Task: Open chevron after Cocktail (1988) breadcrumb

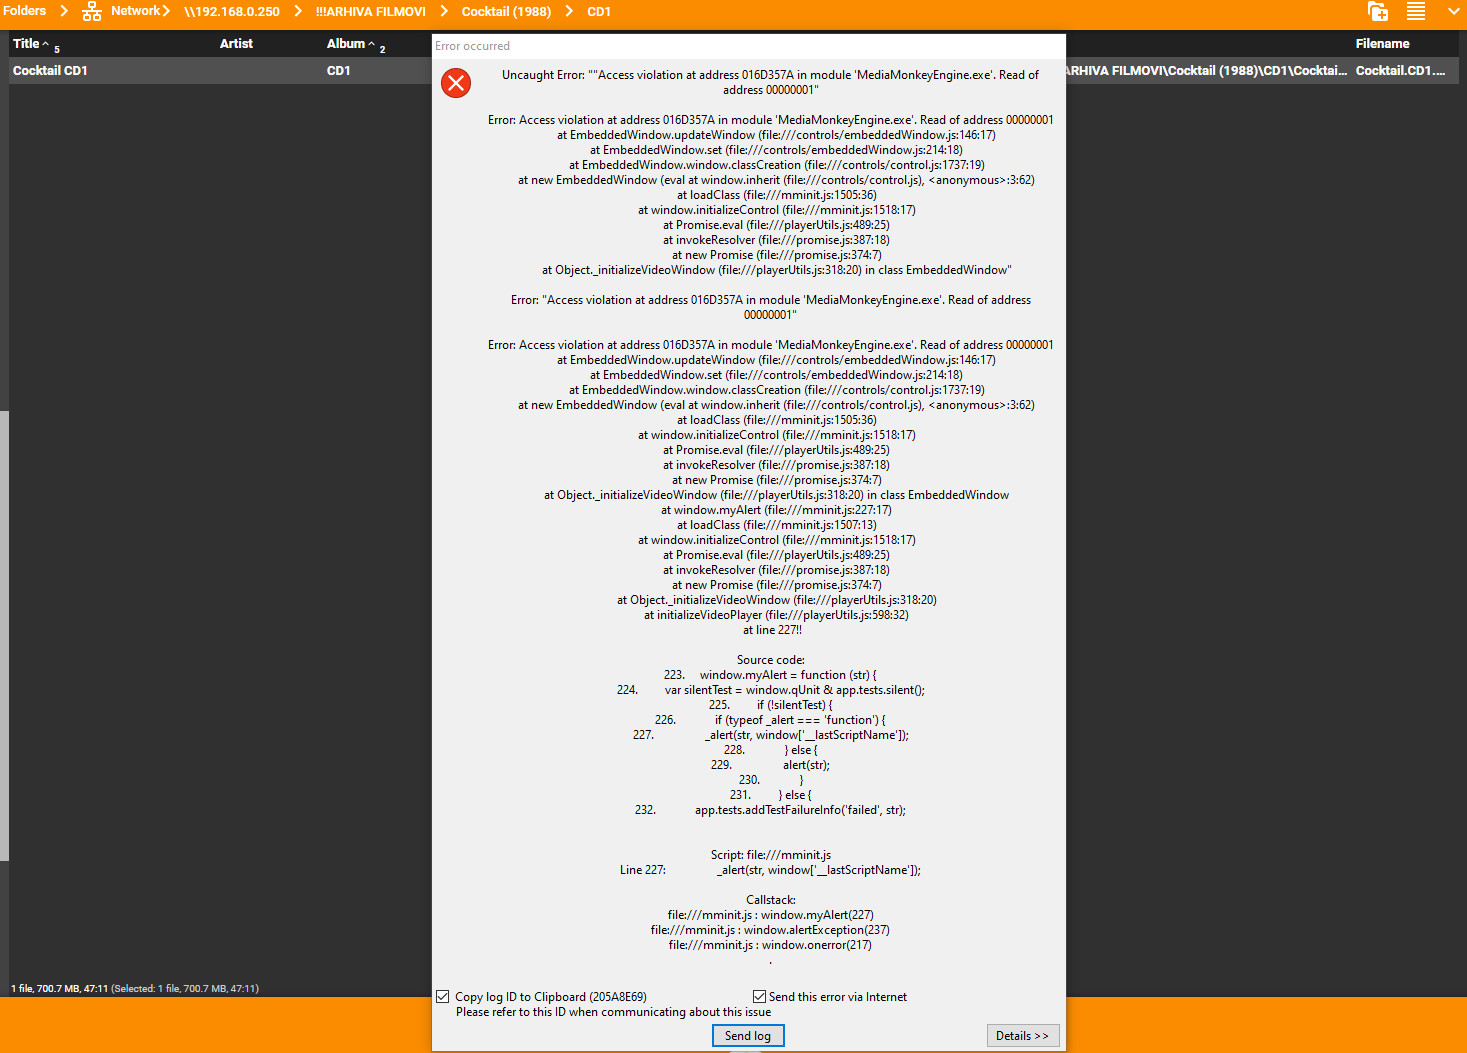Action: (569, 12)
